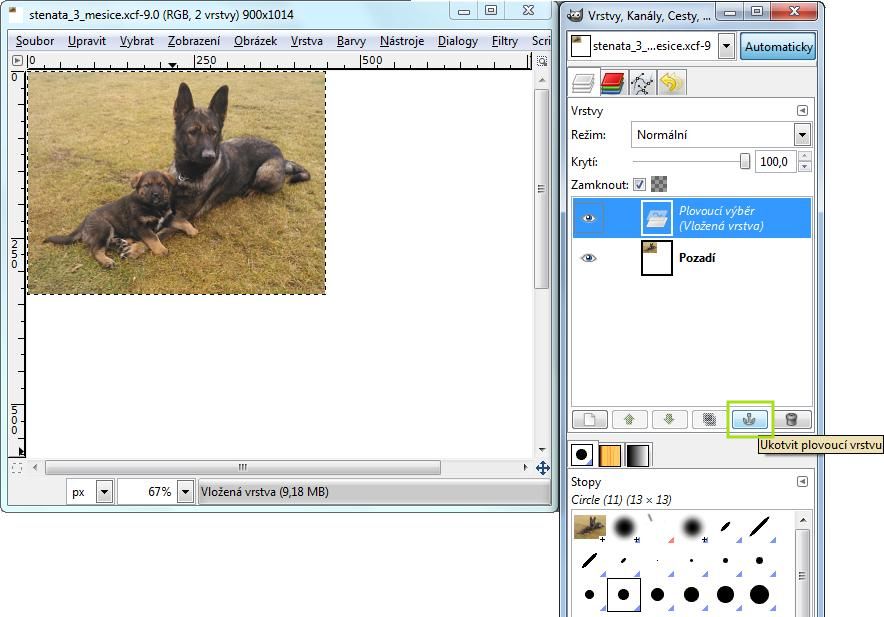Expand the px unit dropdown in status bar

coord(104,492)
